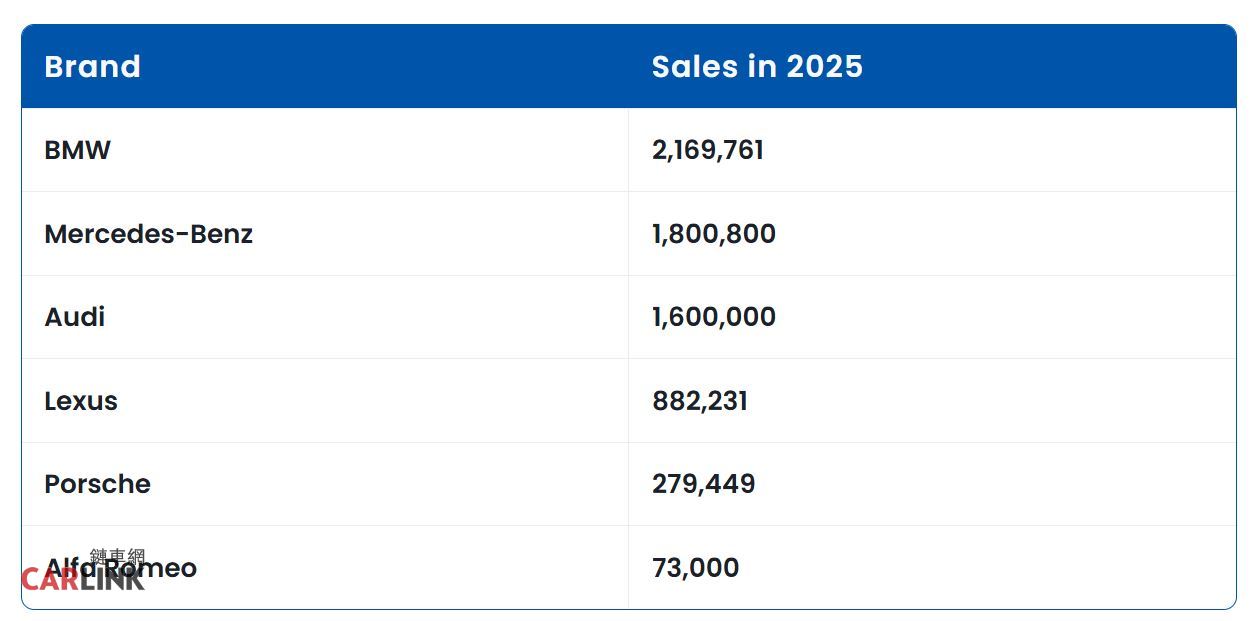Click the Sales in 2025 column header
This screenshot has width=1259, height=621.
point(757,67)
